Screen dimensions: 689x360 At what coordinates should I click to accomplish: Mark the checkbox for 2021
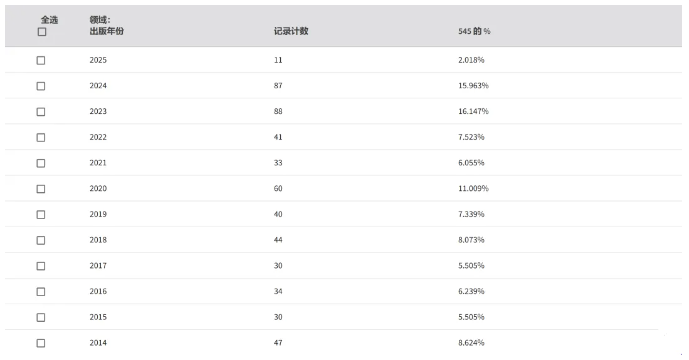pyautogui.click(x=41, y=163)
